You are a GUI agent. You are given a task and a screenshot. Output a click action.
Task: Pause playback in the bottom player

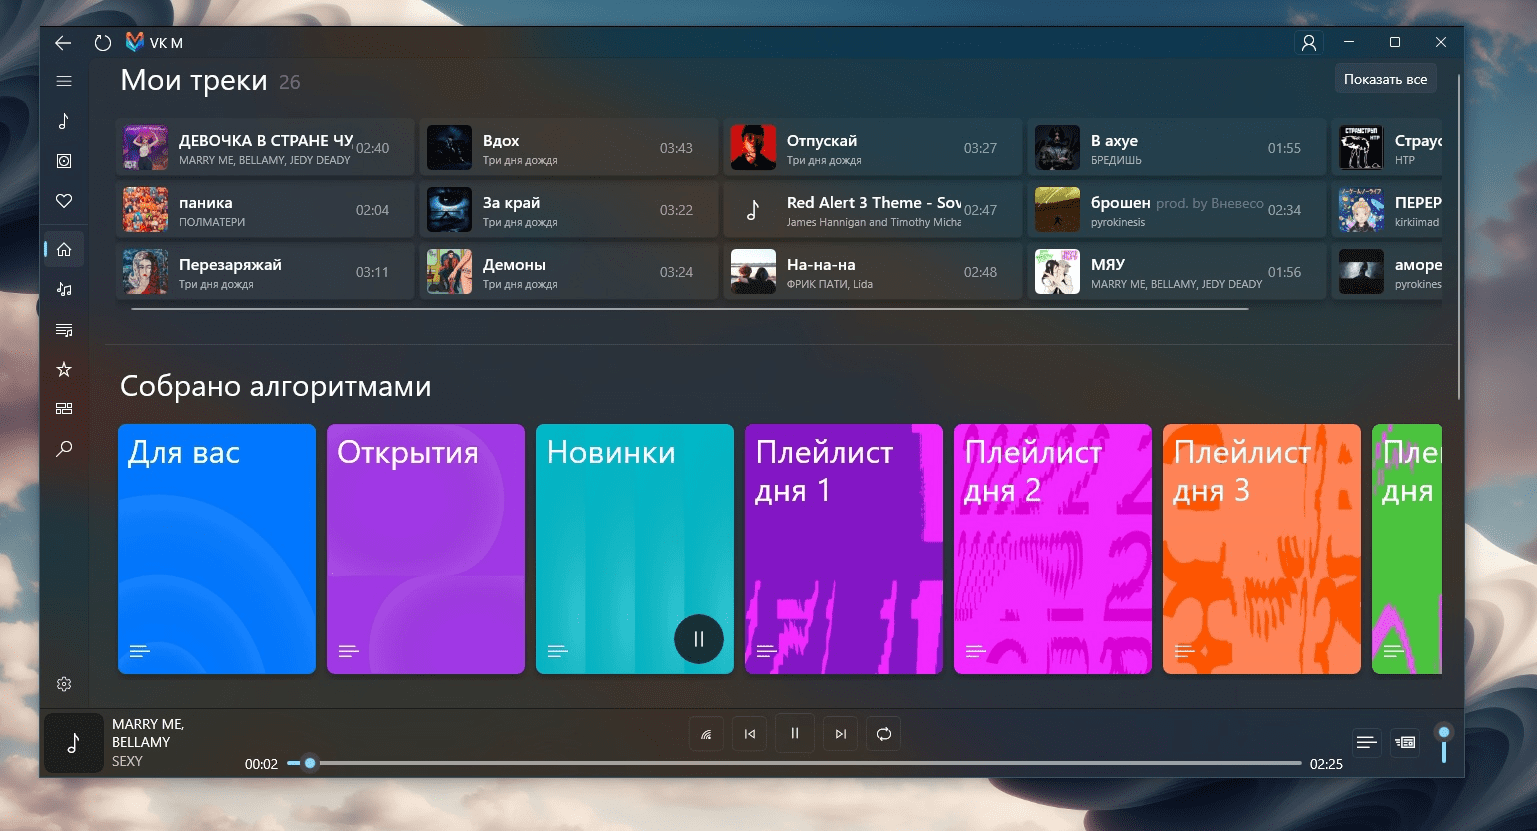click(x=795, y=733)
